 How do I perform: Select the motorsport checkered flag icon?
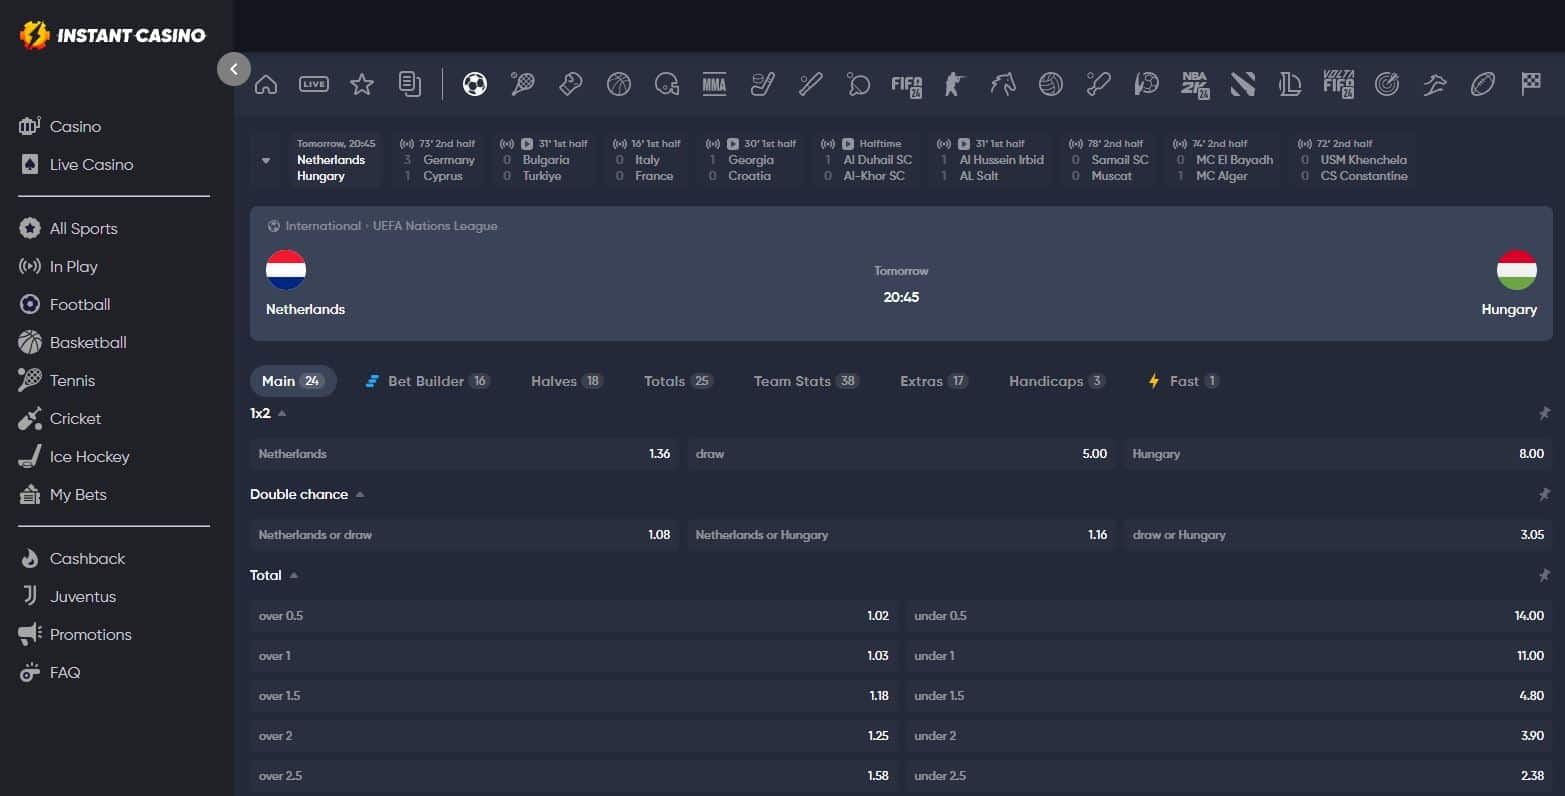pyautogui.click(x=1531, y=84)
